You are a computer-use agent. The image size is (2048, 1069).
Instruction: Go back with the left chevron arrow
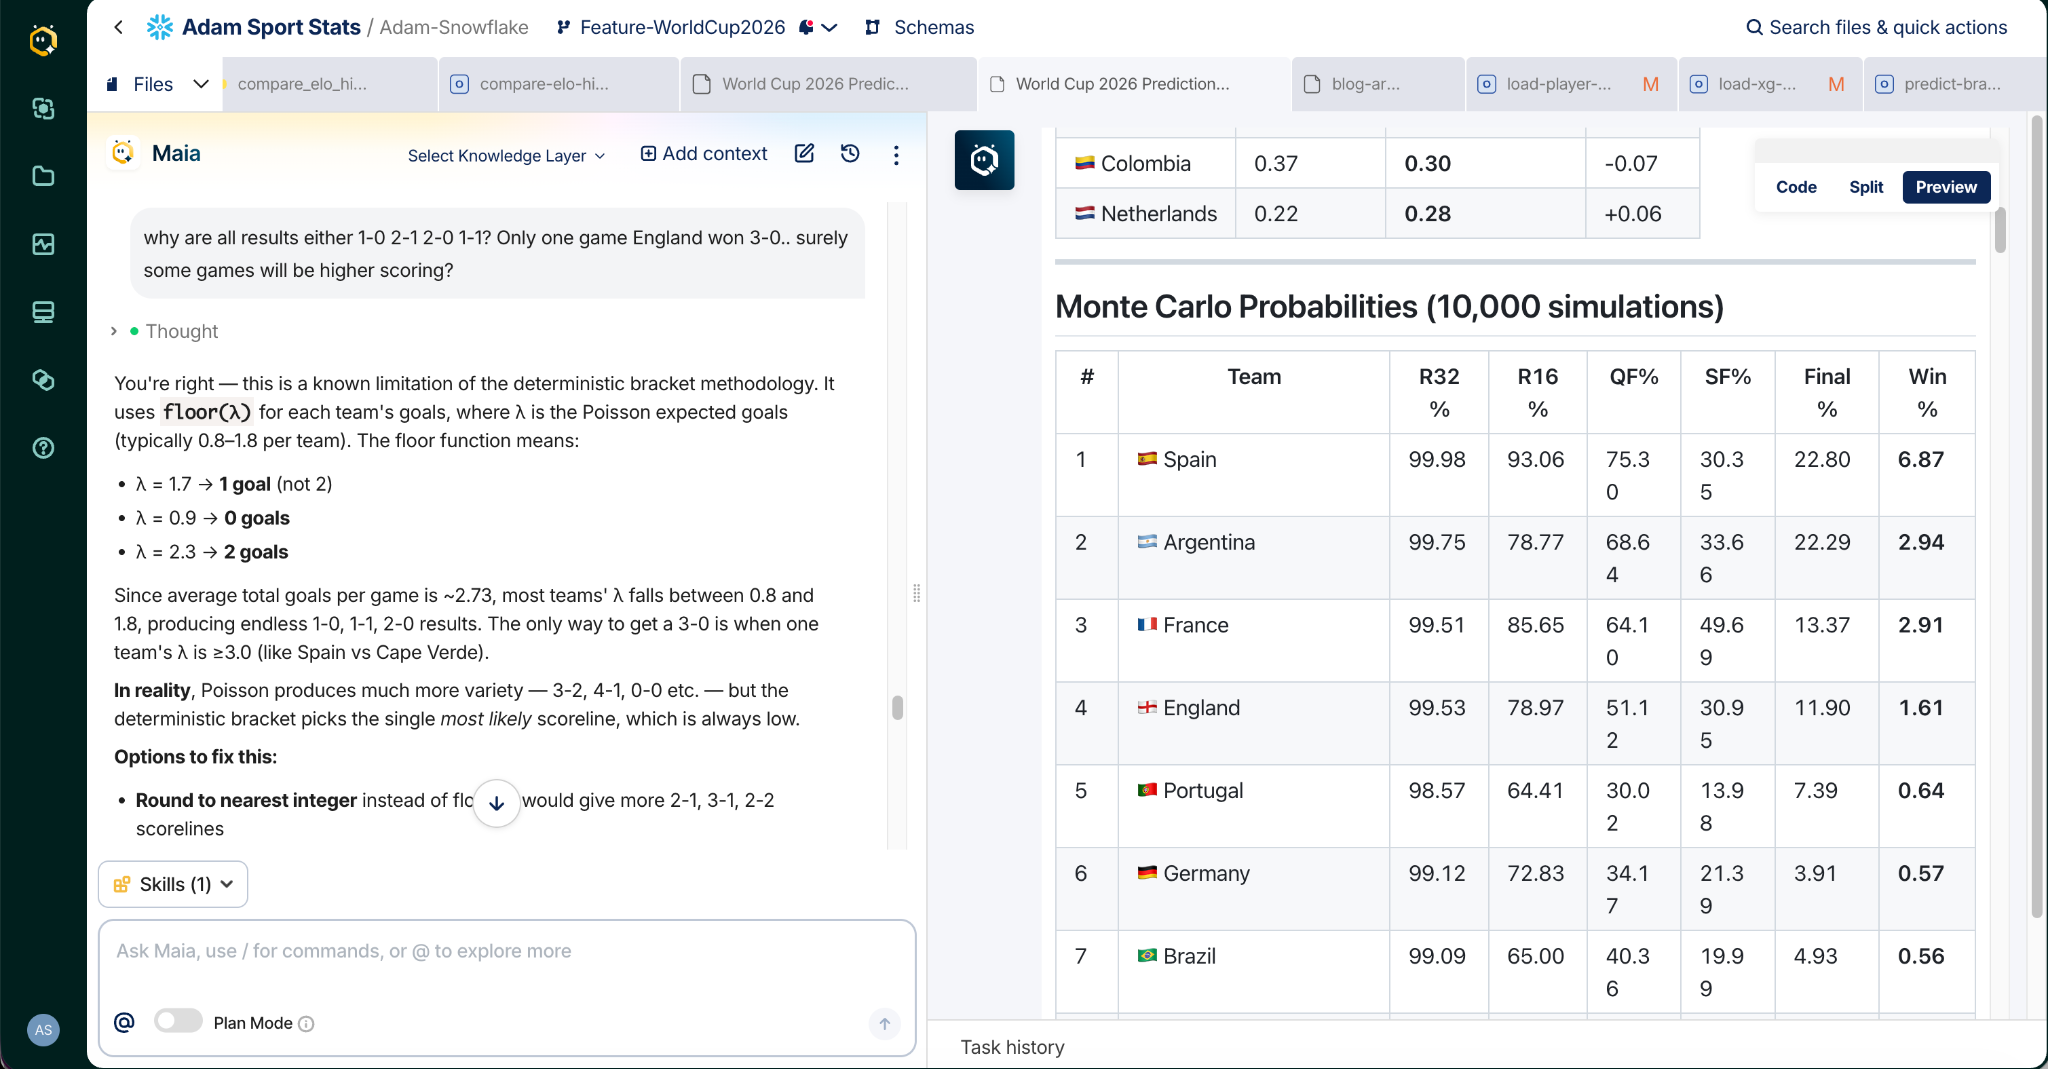tap(118, 27)
